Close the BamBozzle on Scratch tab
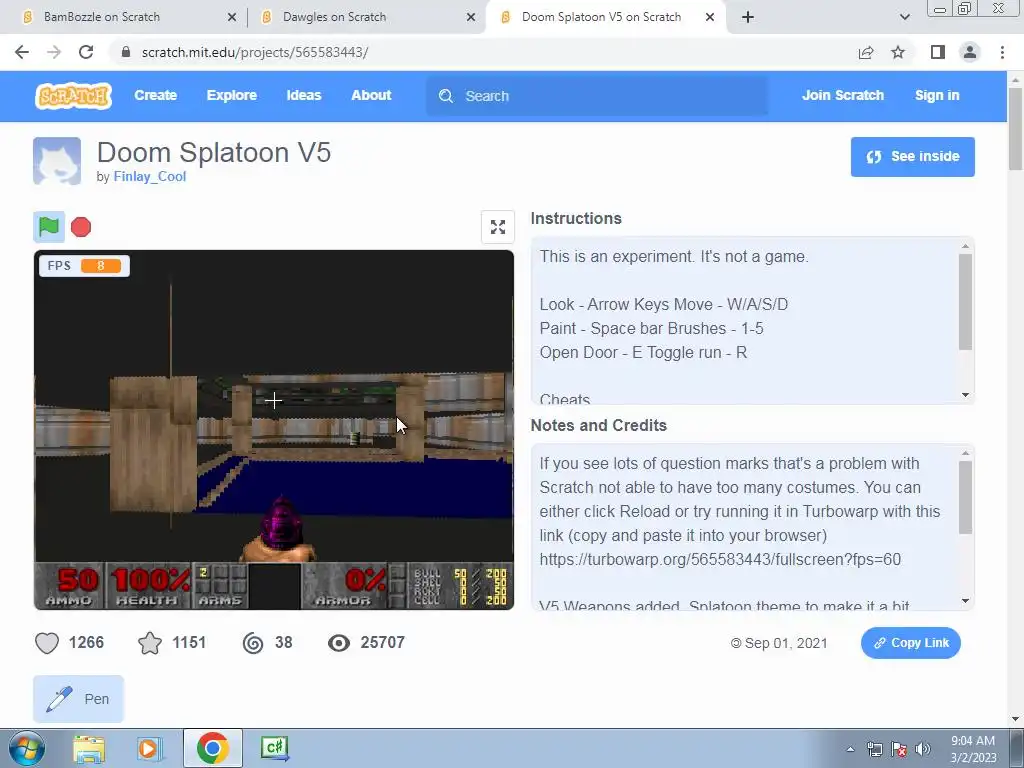 (x=232, y=17)
